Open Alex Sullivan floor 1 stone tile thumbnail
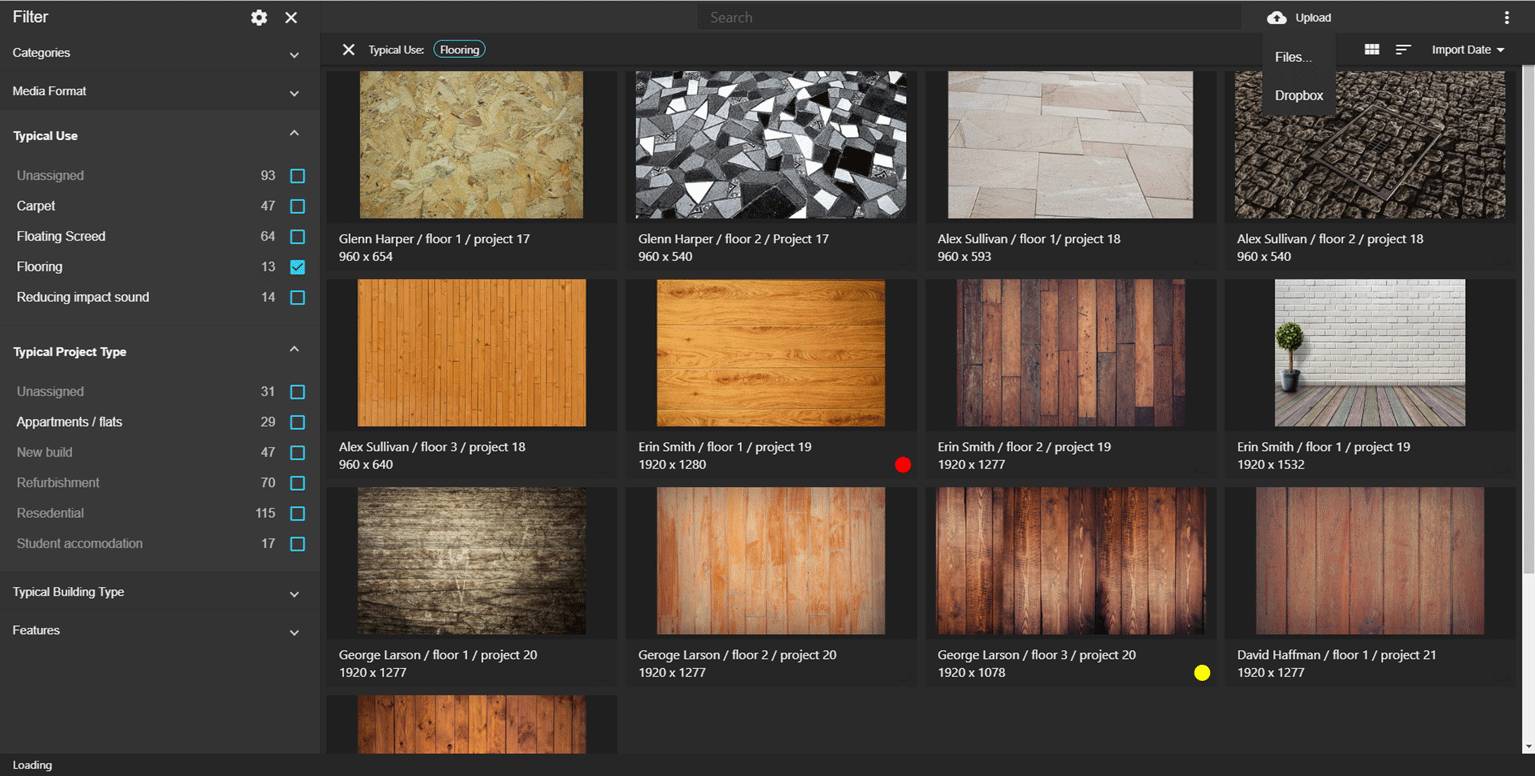This screenshot has height=776, width=1535. (1070, 145)
